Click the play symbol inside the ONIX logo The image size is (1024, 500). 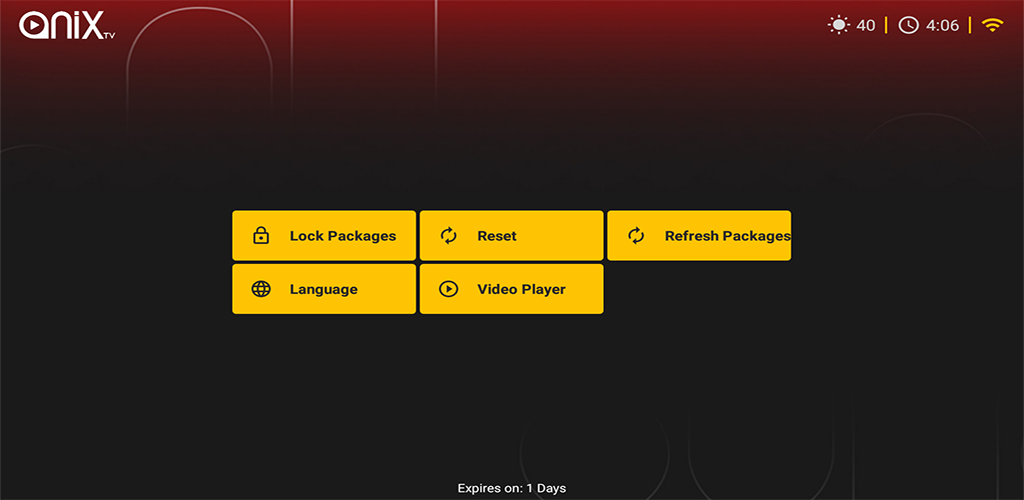coord(32,27)
